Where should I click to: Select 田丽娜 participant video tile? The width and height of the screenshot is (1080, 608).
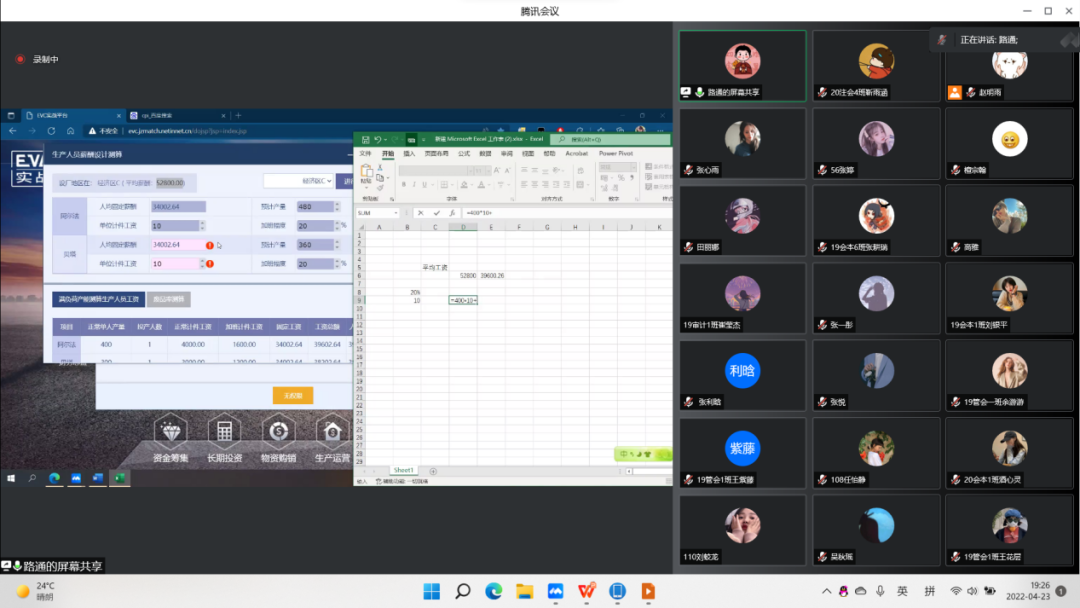pos(742,220)
